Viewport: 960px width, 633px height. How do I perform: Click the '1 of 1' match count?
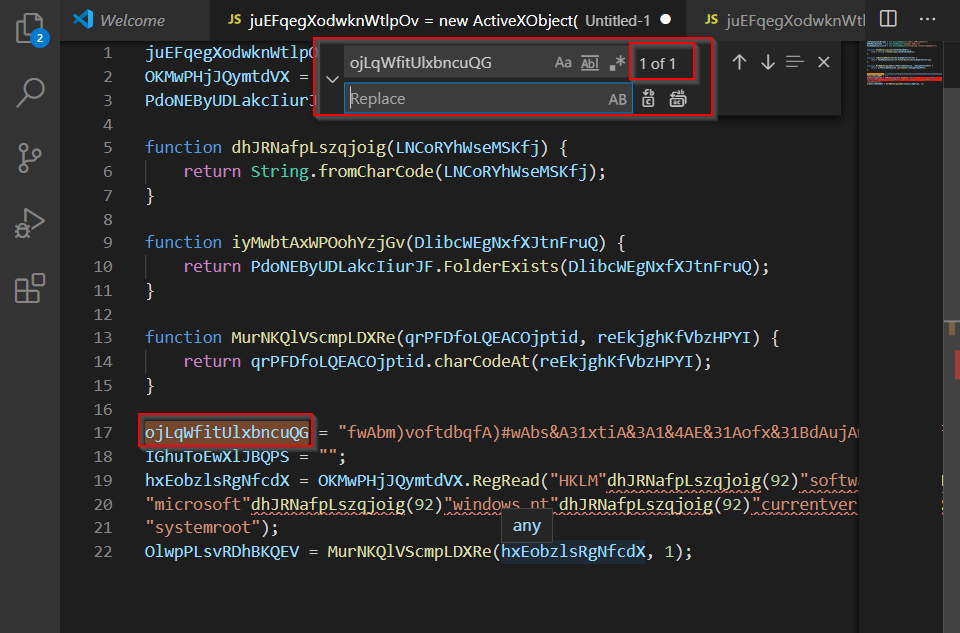pyautogui.click(x=657, y=64)
